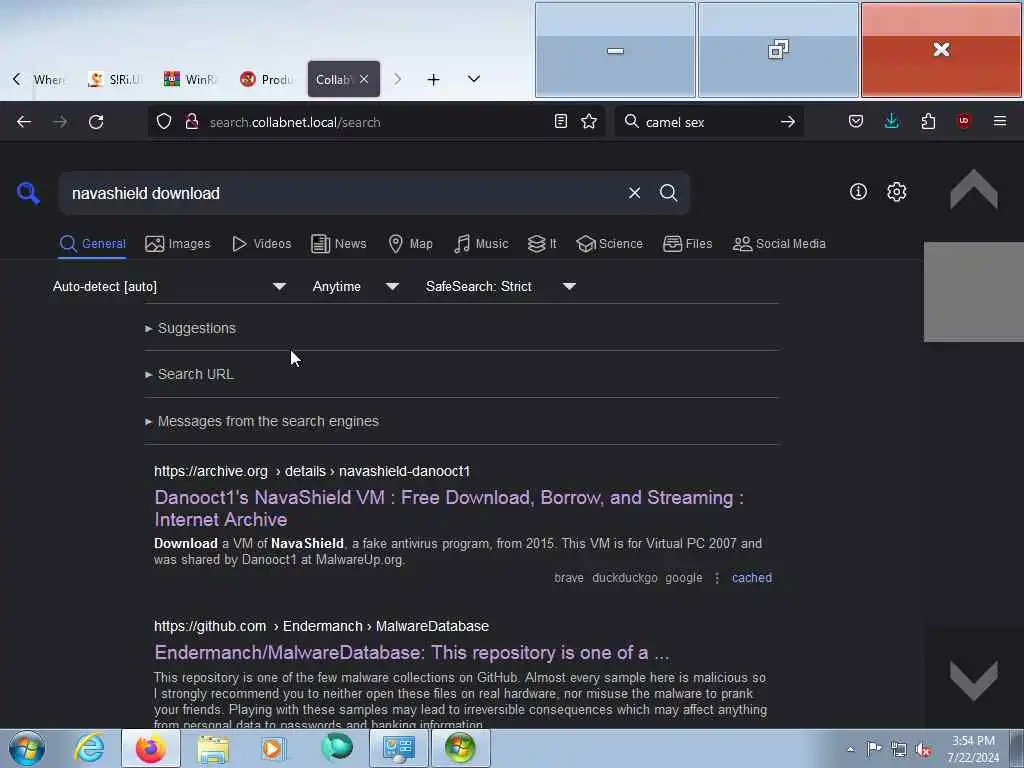Viewport: 1024px width, 768px height.
Task: Click the large scroll down arrow
Action: coord(973,679)
